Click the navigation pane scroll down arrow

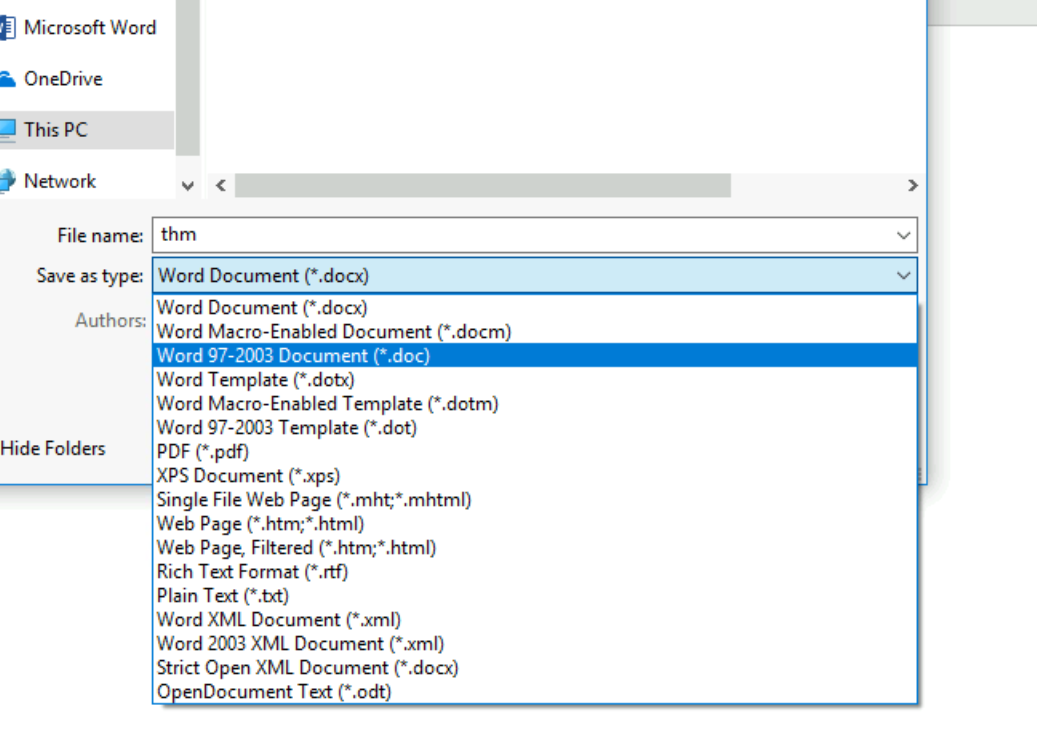[x=188, y=186]
